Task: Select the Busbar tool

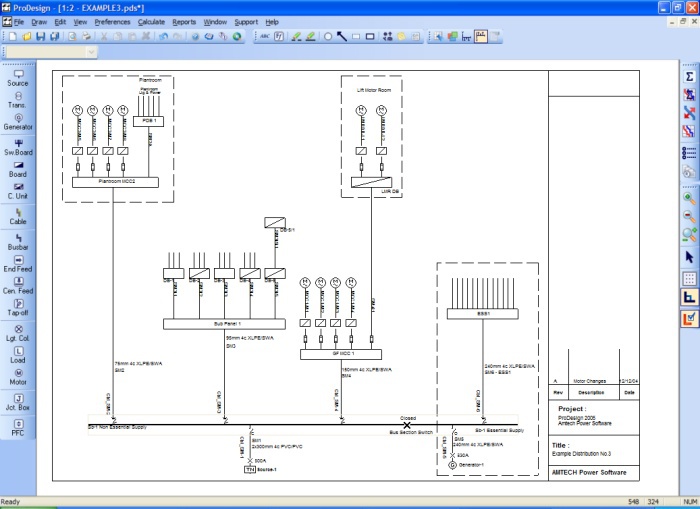Action: [18, 242]
